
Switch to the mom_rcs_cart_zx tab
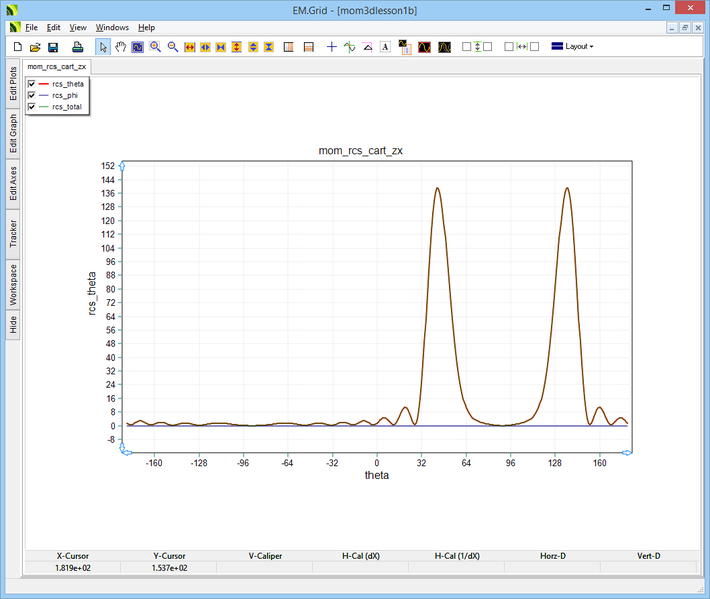pyautogui.click(x=56, y=67)
